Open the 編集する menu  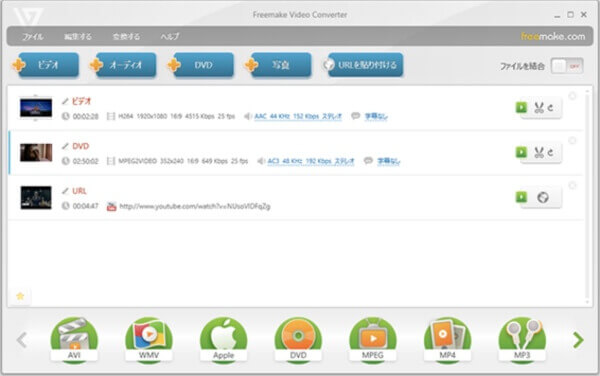click(x=78, y=37)
